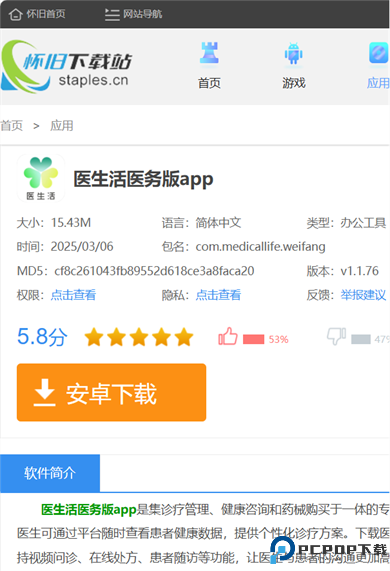This screenshot has height=571, width=390.
Task: Select the 应用 nav label
Action: click(x=378, y=83)
